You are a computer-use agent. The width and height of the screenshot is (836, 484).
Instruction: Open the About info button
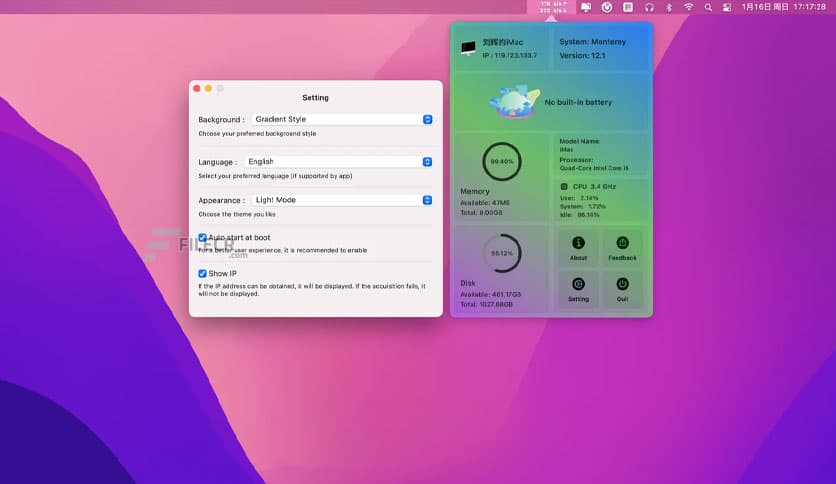click(578, 247)
